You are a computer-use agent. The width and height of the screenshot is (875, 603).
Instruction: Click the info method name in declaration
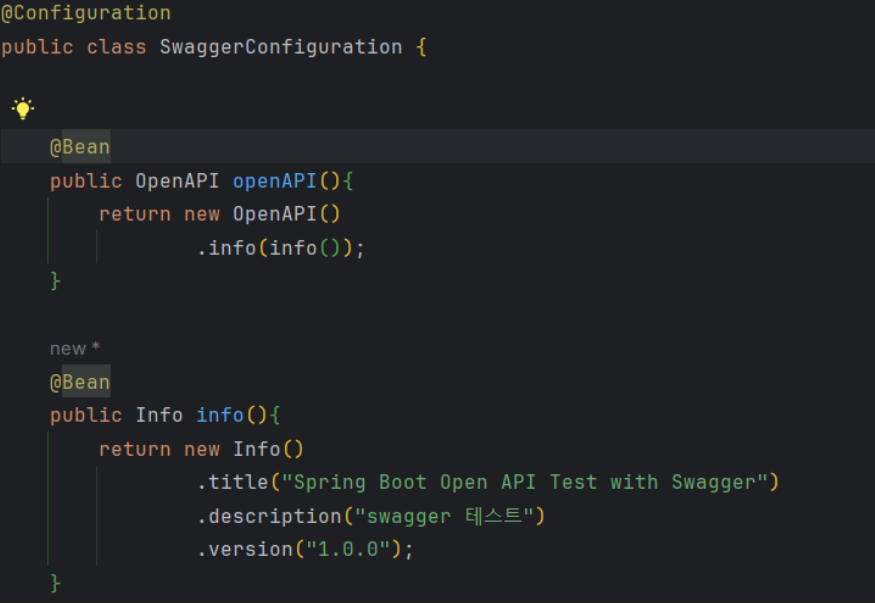pos(220,415)
